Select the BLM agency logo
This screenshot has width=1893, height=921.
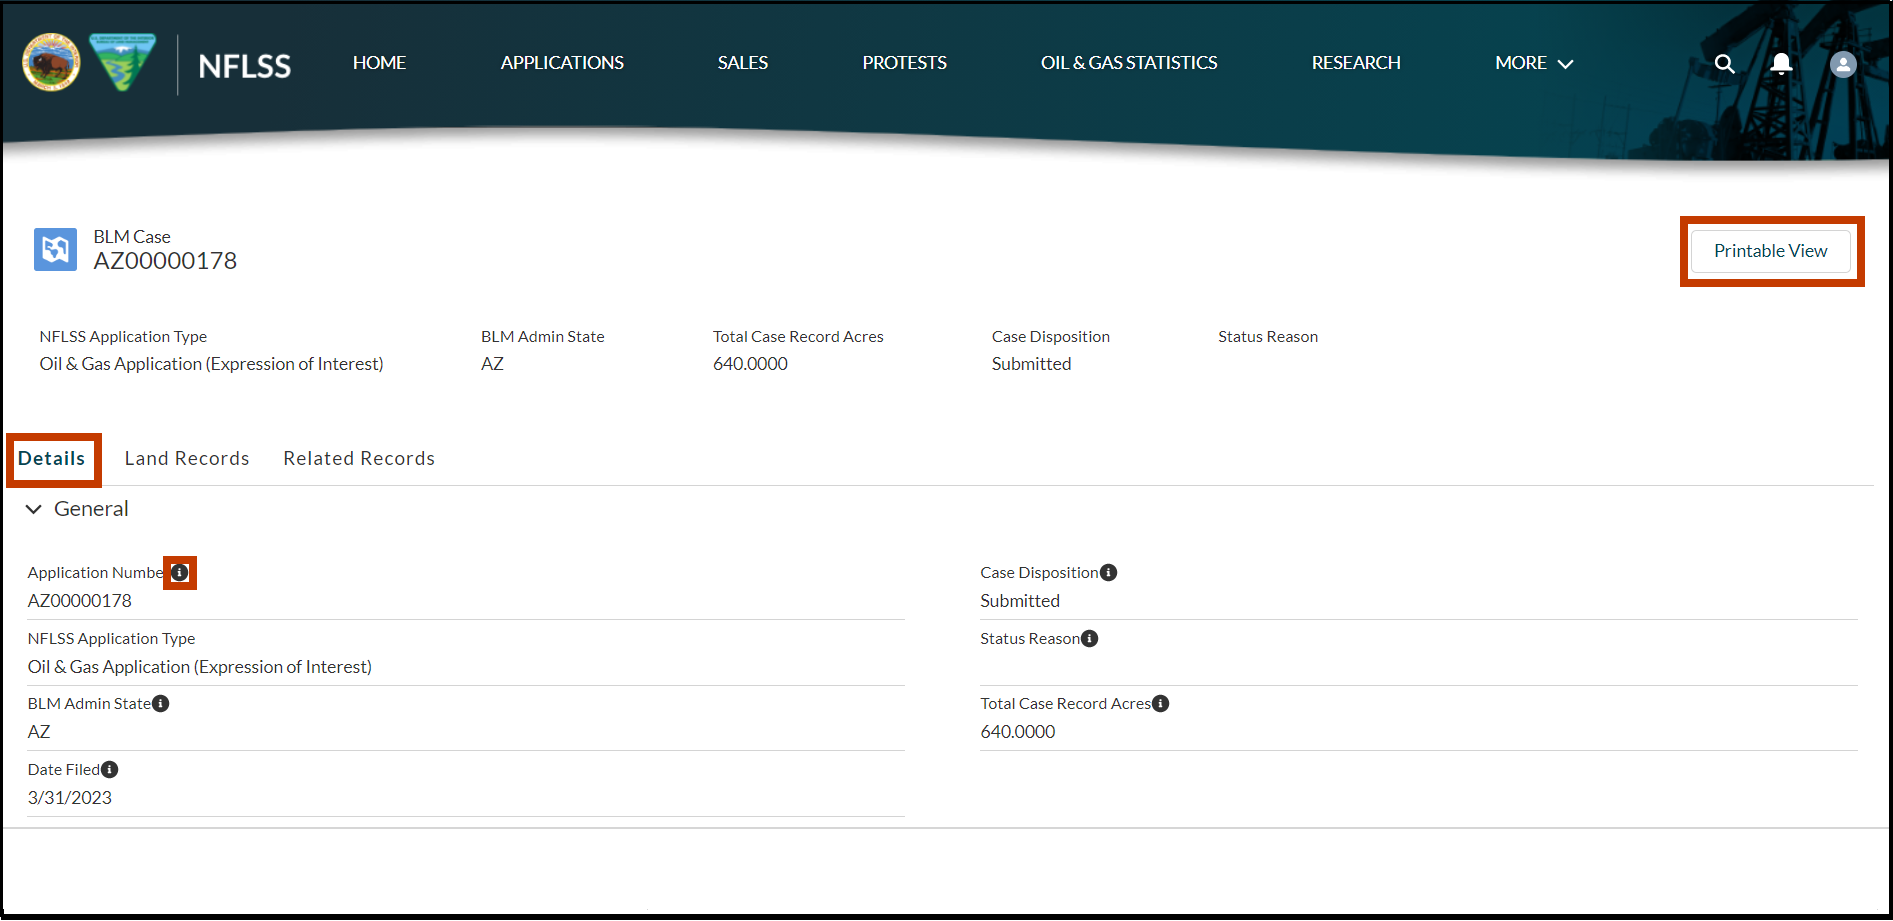pos(122,61)
